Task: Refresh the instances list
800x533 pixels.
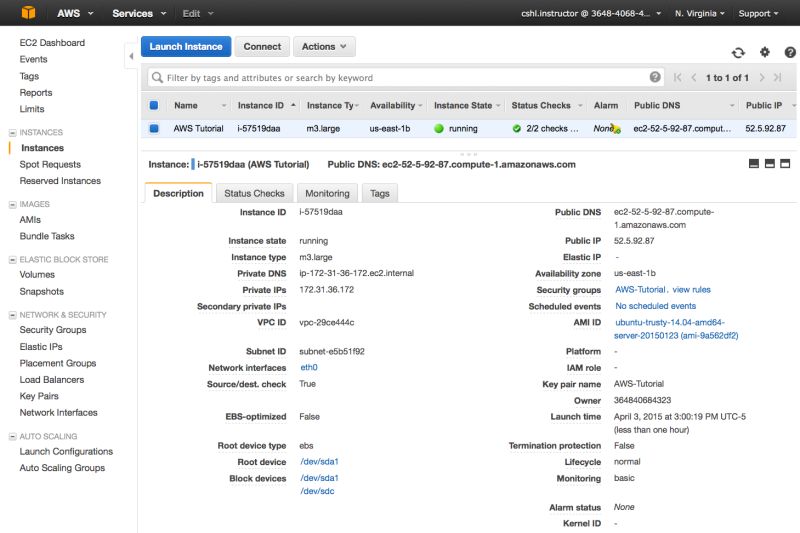Action: (738, 53)
